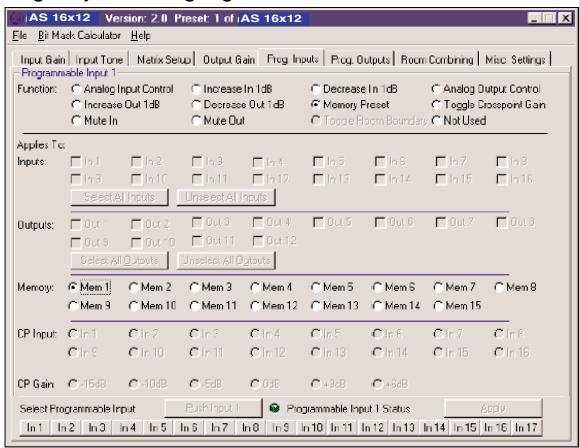Select programmable input In 14 button
This screenshot has width=579, height=448.
(x=434, y=428)
